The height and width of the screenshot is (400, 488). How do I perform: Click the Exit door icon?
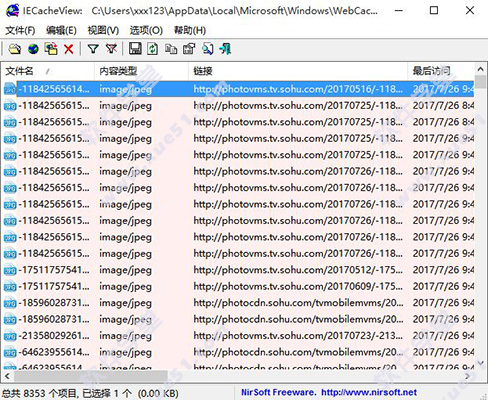click(225, 49)
